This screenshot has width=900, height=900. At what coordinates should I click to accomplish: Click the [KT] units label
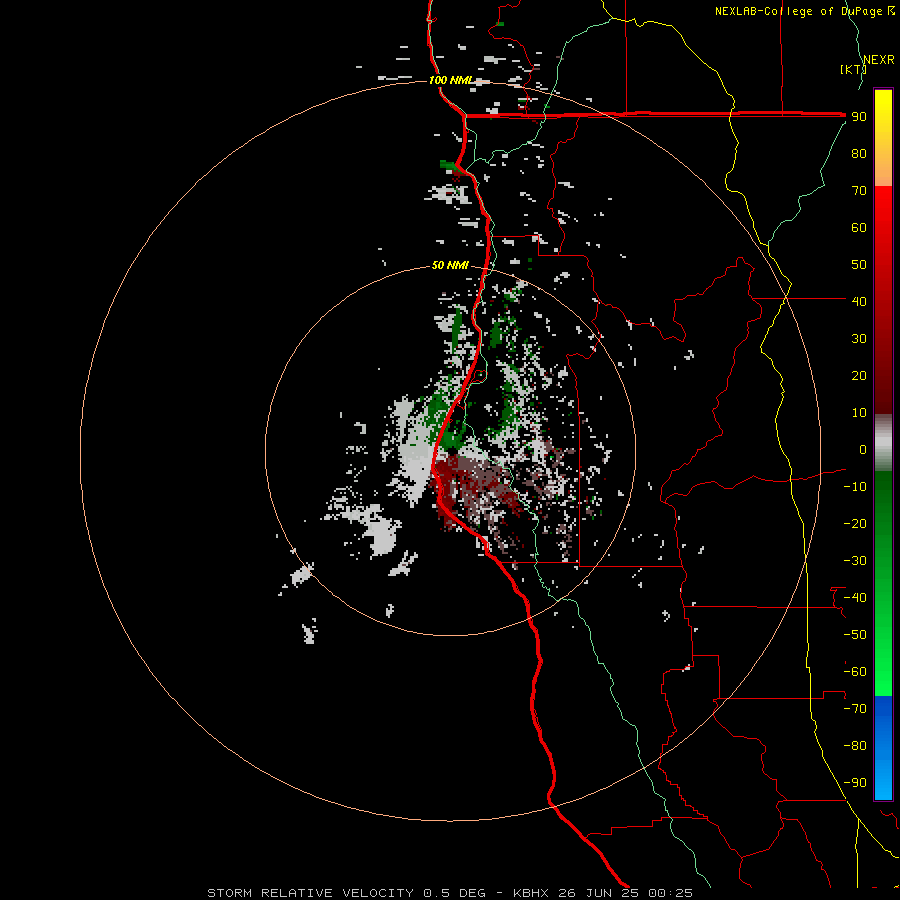(x=854, y=69)
